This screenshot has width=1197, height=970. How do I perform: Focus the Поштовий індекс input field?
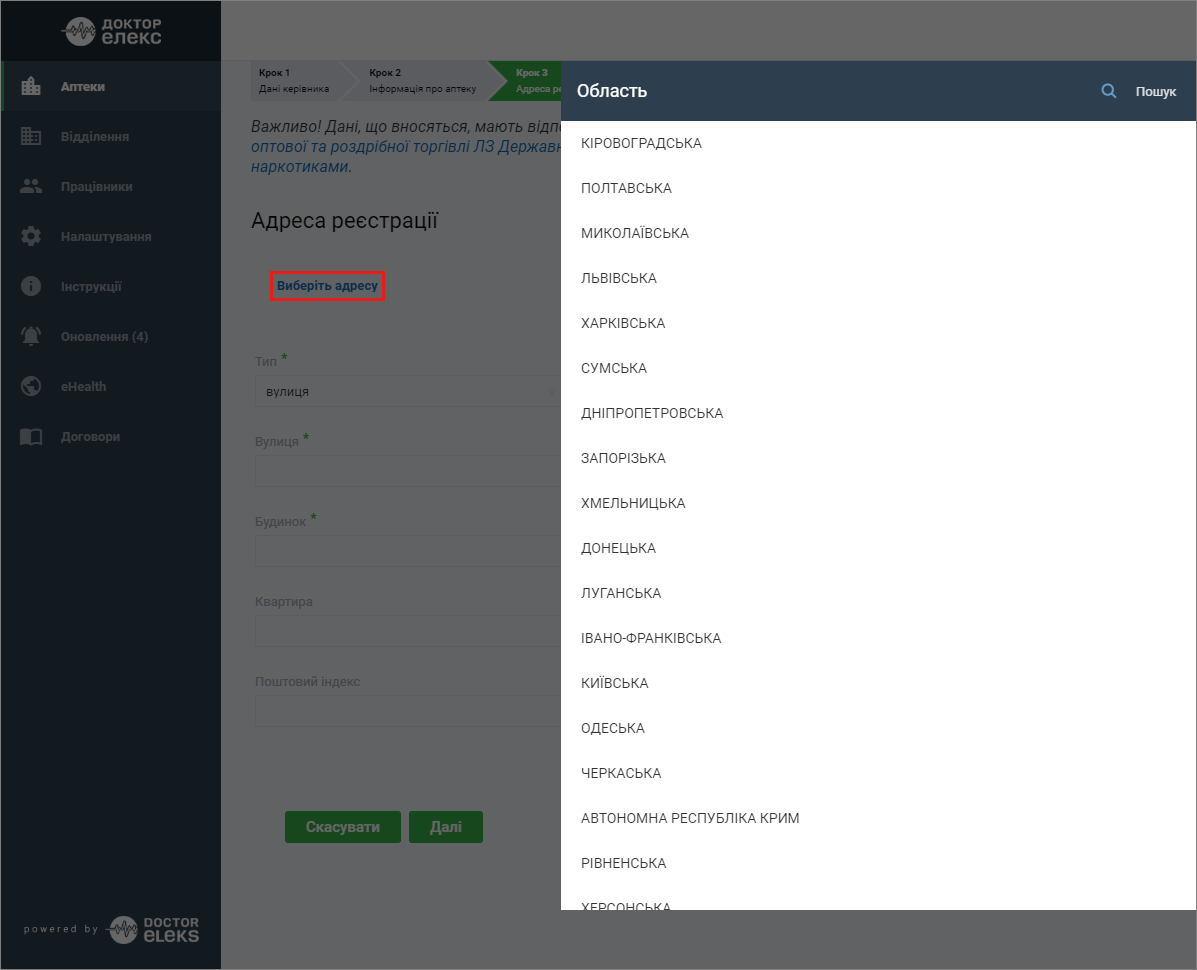pos(408,711)
